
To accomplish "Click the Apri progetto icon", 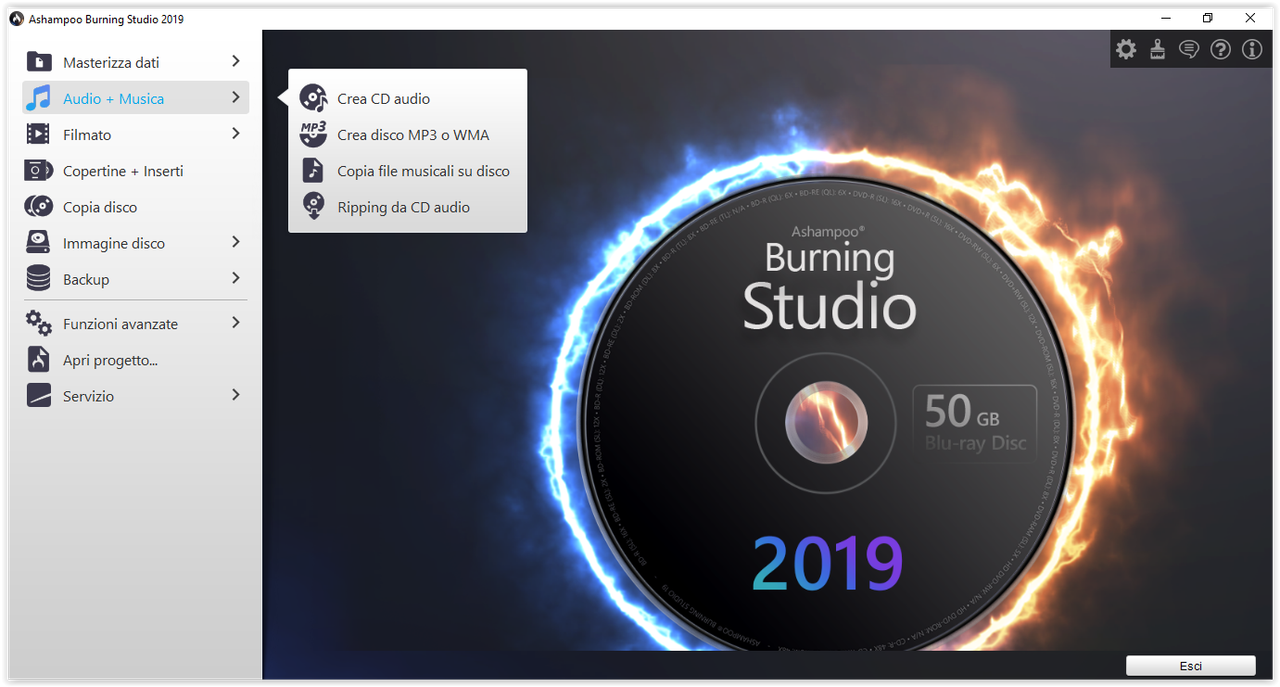I will tap(38, 360).
